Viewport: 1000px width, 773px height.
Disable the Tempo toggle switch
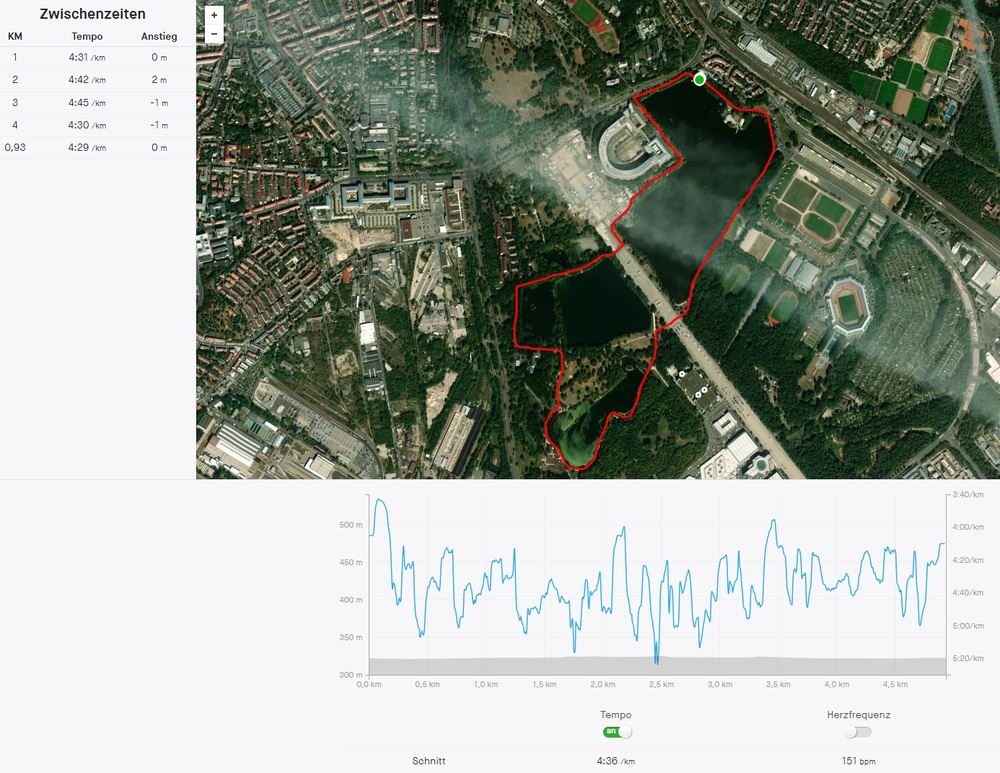(617, 732)
